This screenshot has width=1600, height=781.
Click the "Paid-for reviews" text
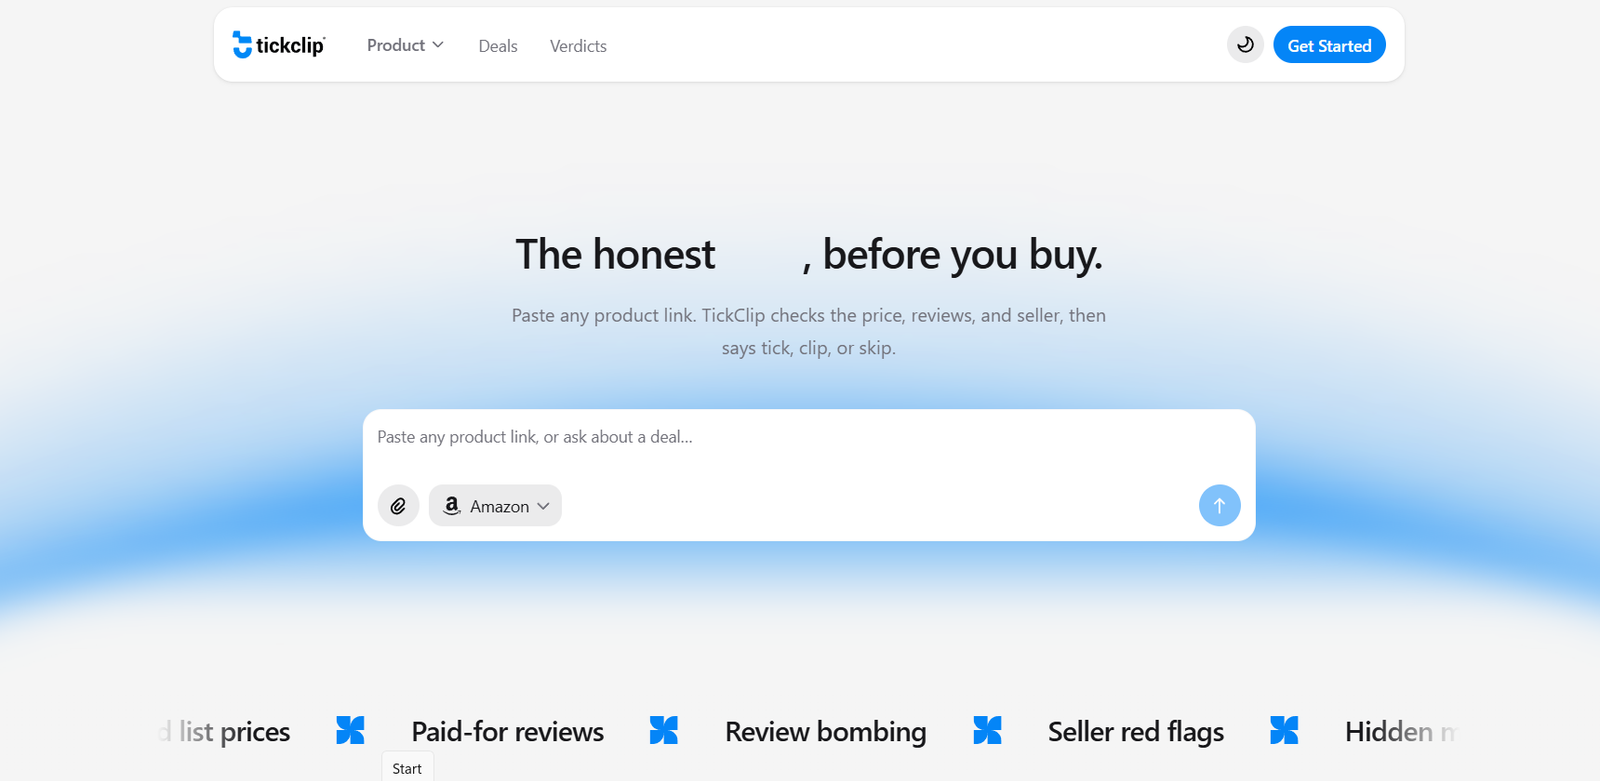508,732
